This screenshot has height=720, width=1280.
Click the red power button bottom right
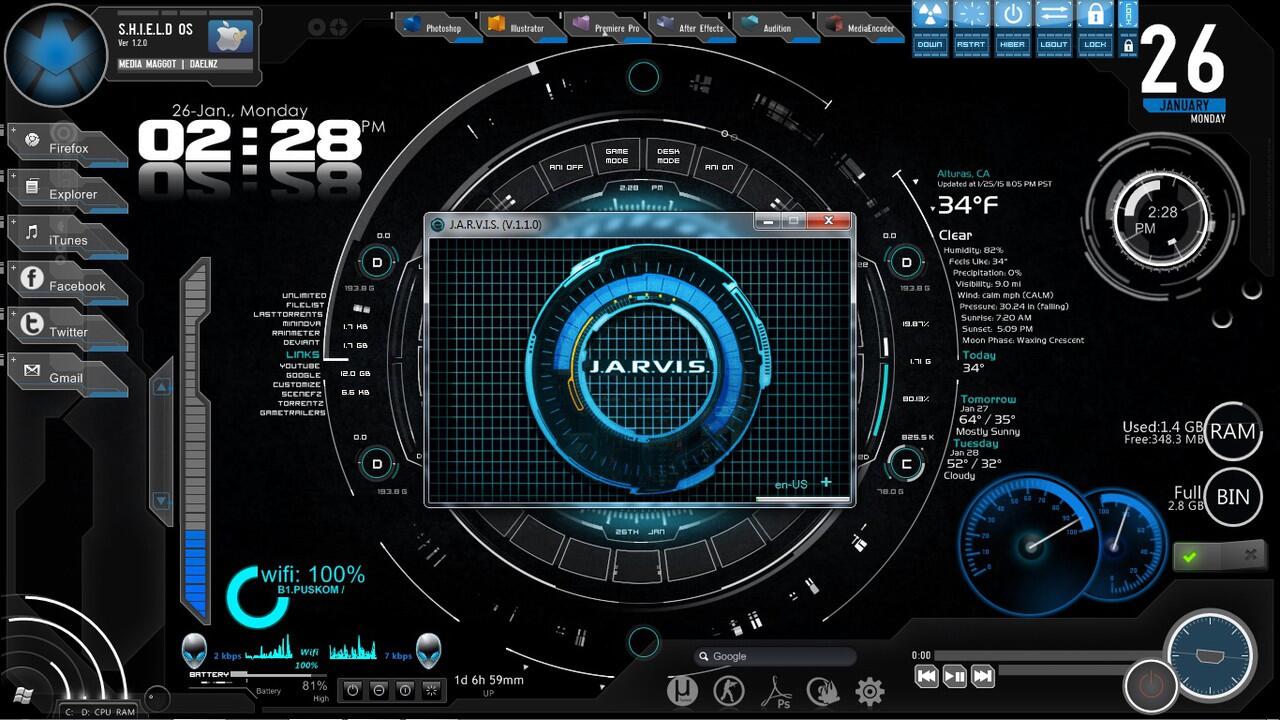[x=1151, y=686]
